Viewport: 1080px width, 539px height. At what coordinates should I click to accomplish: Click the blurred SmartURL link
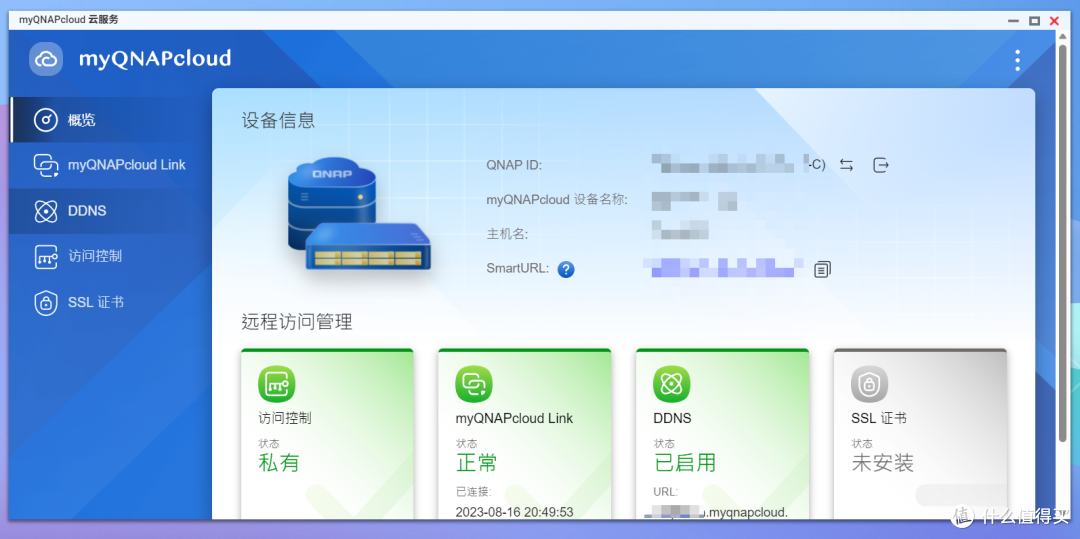pos(723,268)
